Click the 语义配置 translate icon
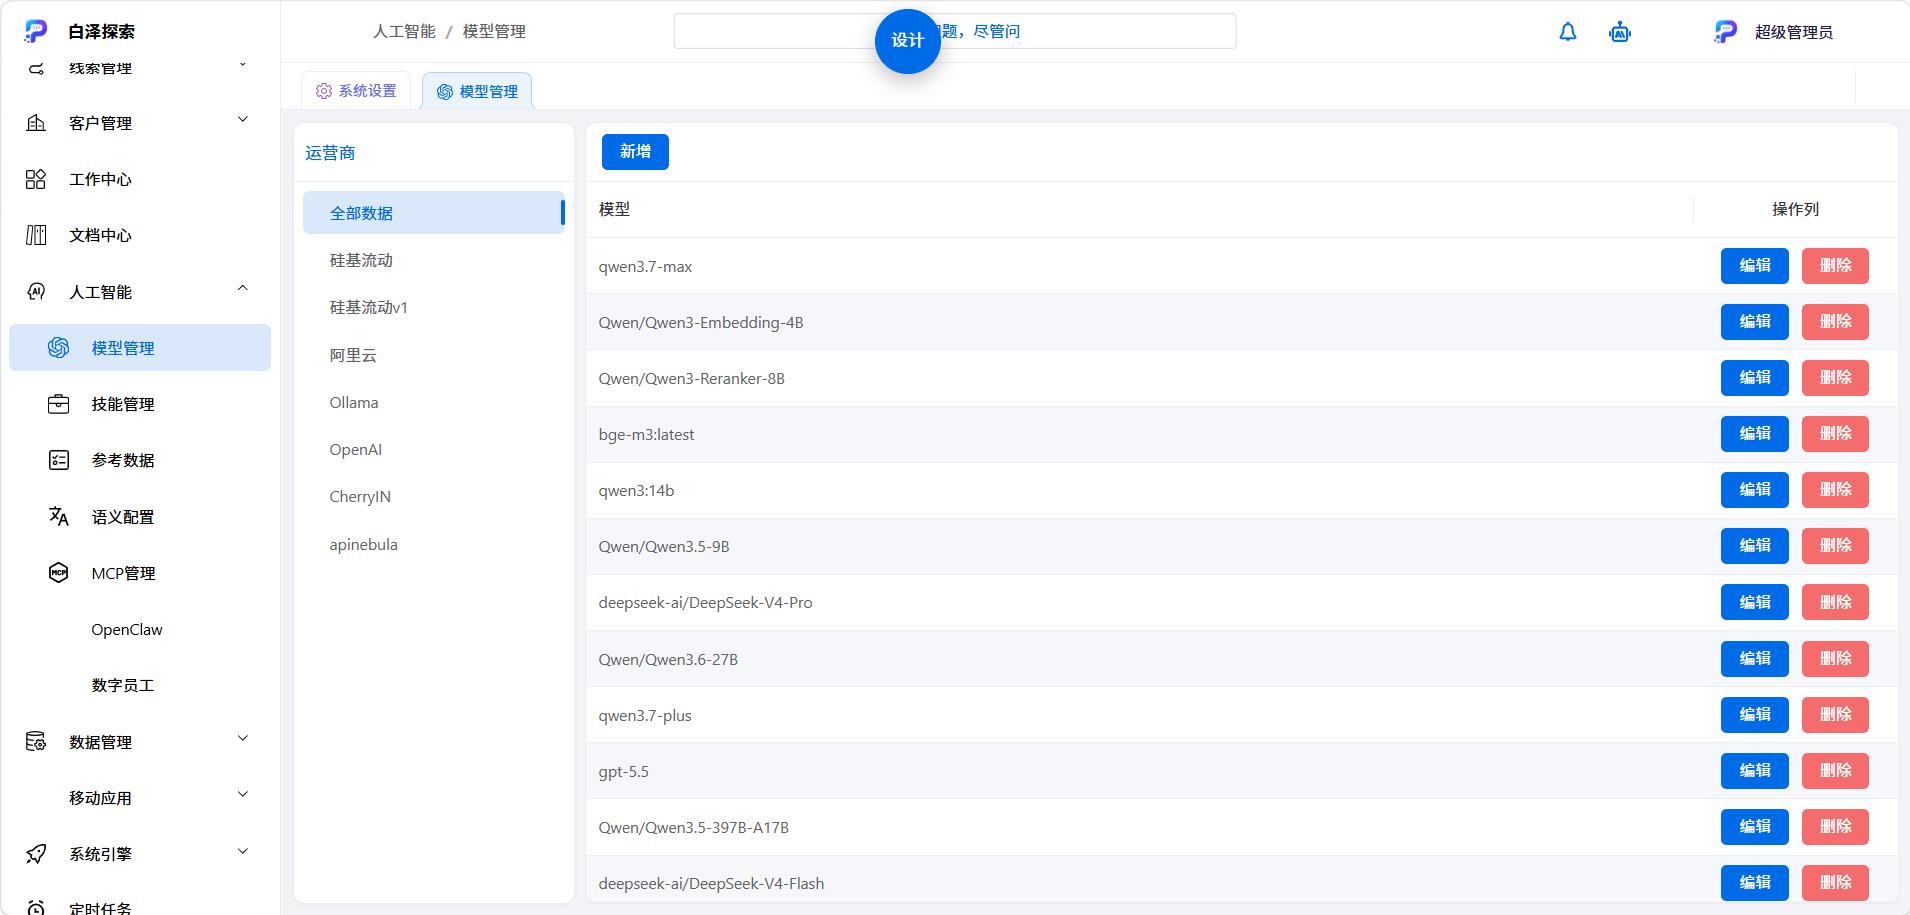The width and height of the screenshot is (1910, 915). (59, 516)
